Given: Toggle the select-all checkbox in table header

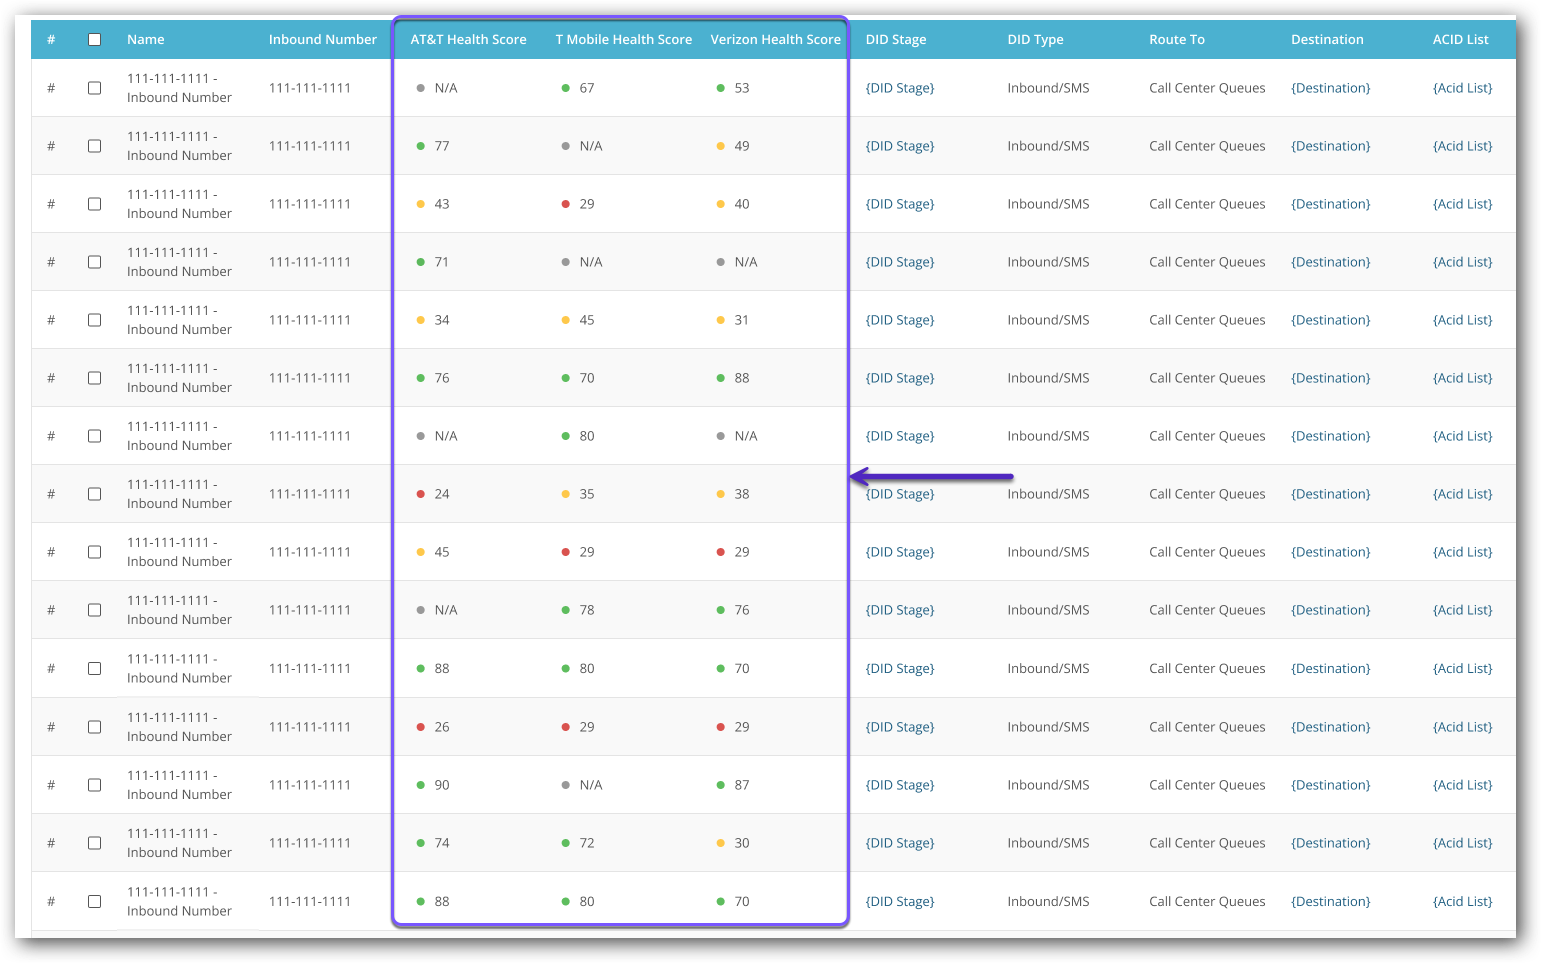Looking at the screenshot, I should click(x=94, y=40).
